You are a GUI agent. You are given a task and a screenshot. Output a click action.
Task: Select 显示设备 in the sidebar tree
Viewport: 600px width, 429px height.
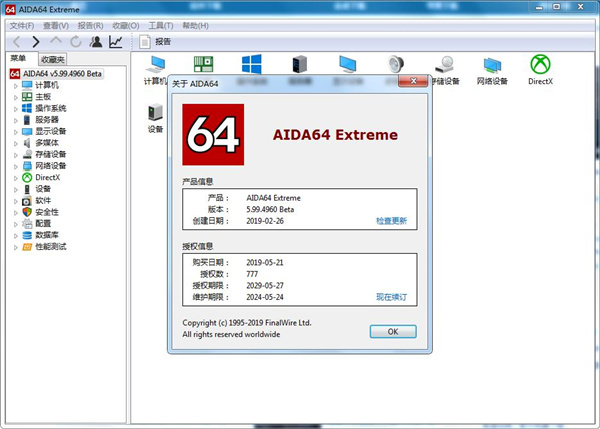click(x=51, y=131)
